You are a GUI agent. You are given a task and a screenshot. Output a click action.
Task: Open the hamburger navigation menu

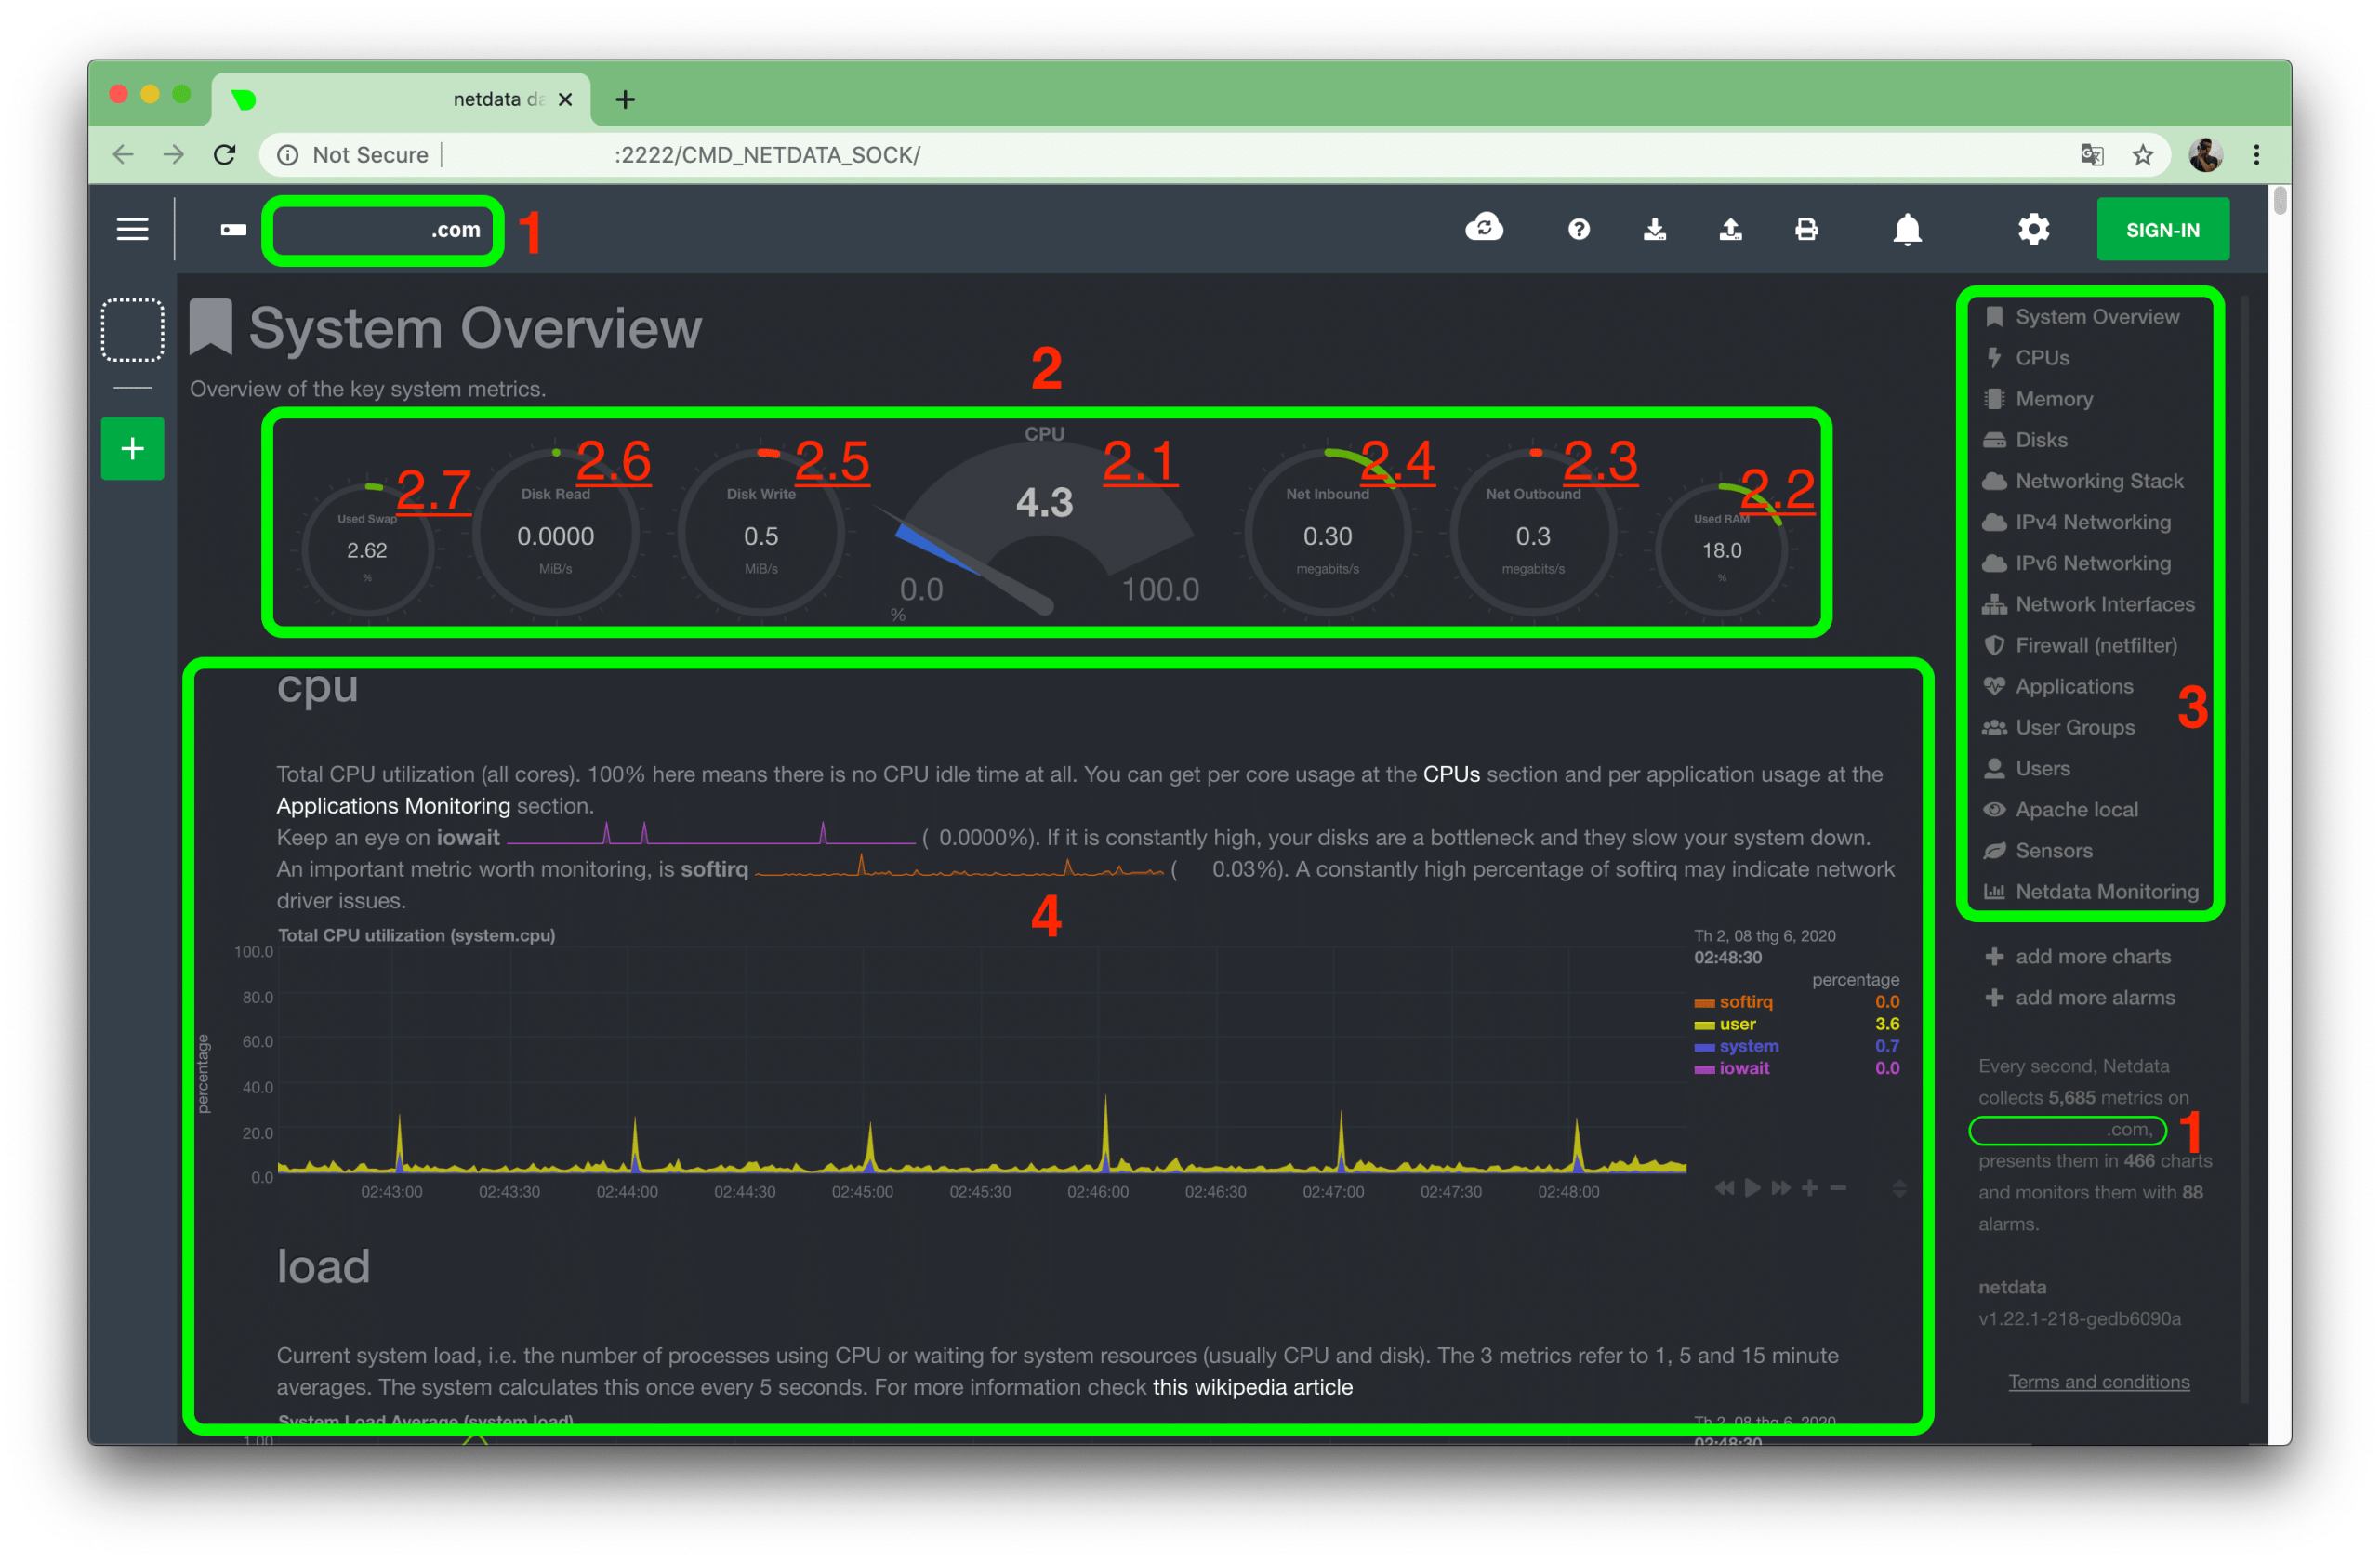coord(132,228)
